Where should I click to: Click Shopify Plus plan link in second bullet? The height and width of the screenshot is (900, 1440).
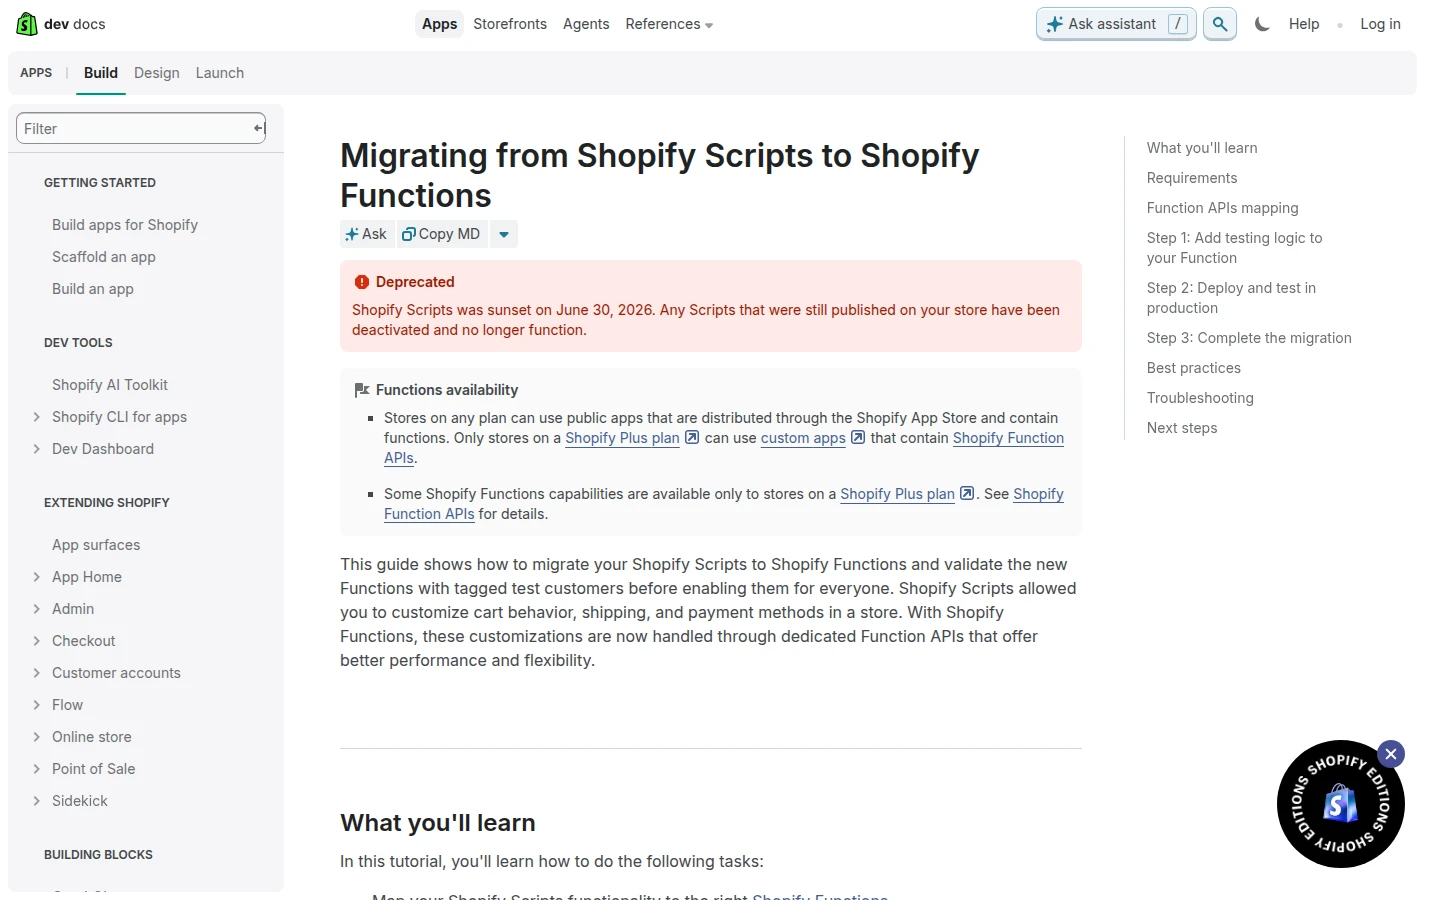[897, 494]
